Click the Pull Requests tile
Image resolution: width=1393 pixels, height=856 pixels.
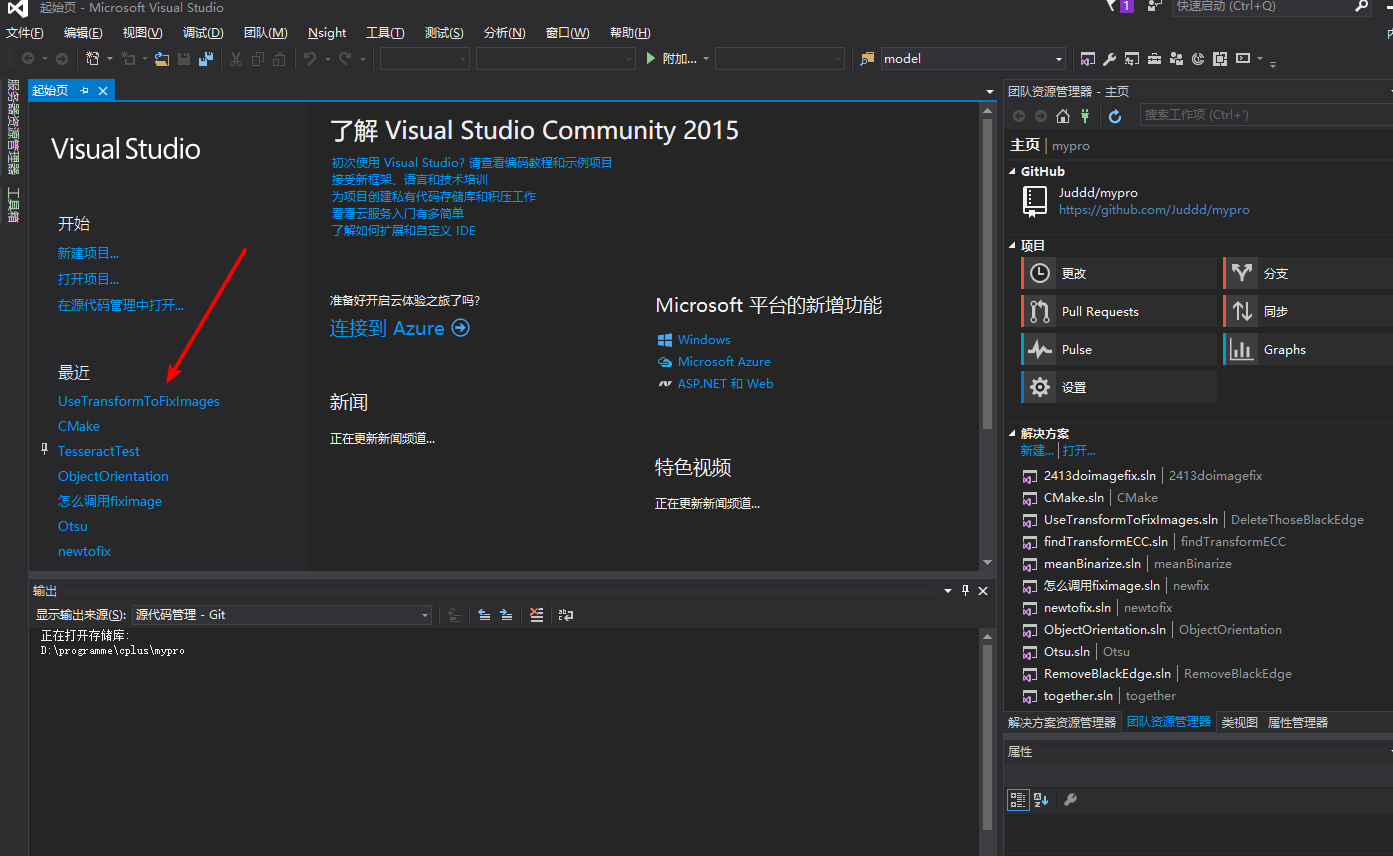click(1119, 311)
